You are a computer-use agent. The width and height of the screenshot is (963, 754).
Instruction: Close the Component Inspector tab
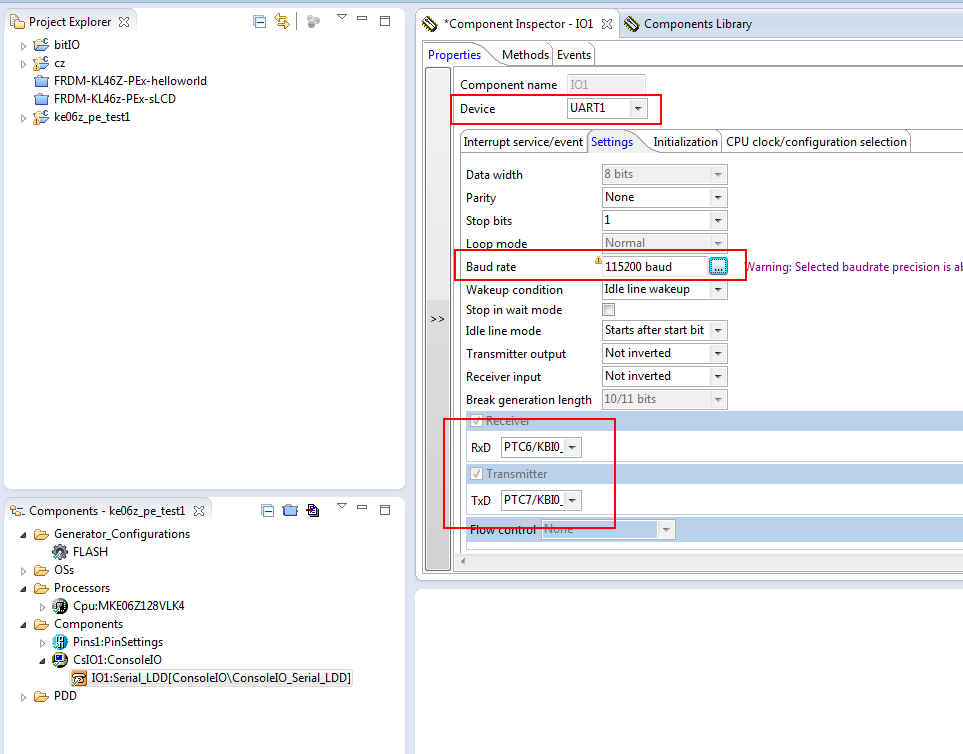607,24
